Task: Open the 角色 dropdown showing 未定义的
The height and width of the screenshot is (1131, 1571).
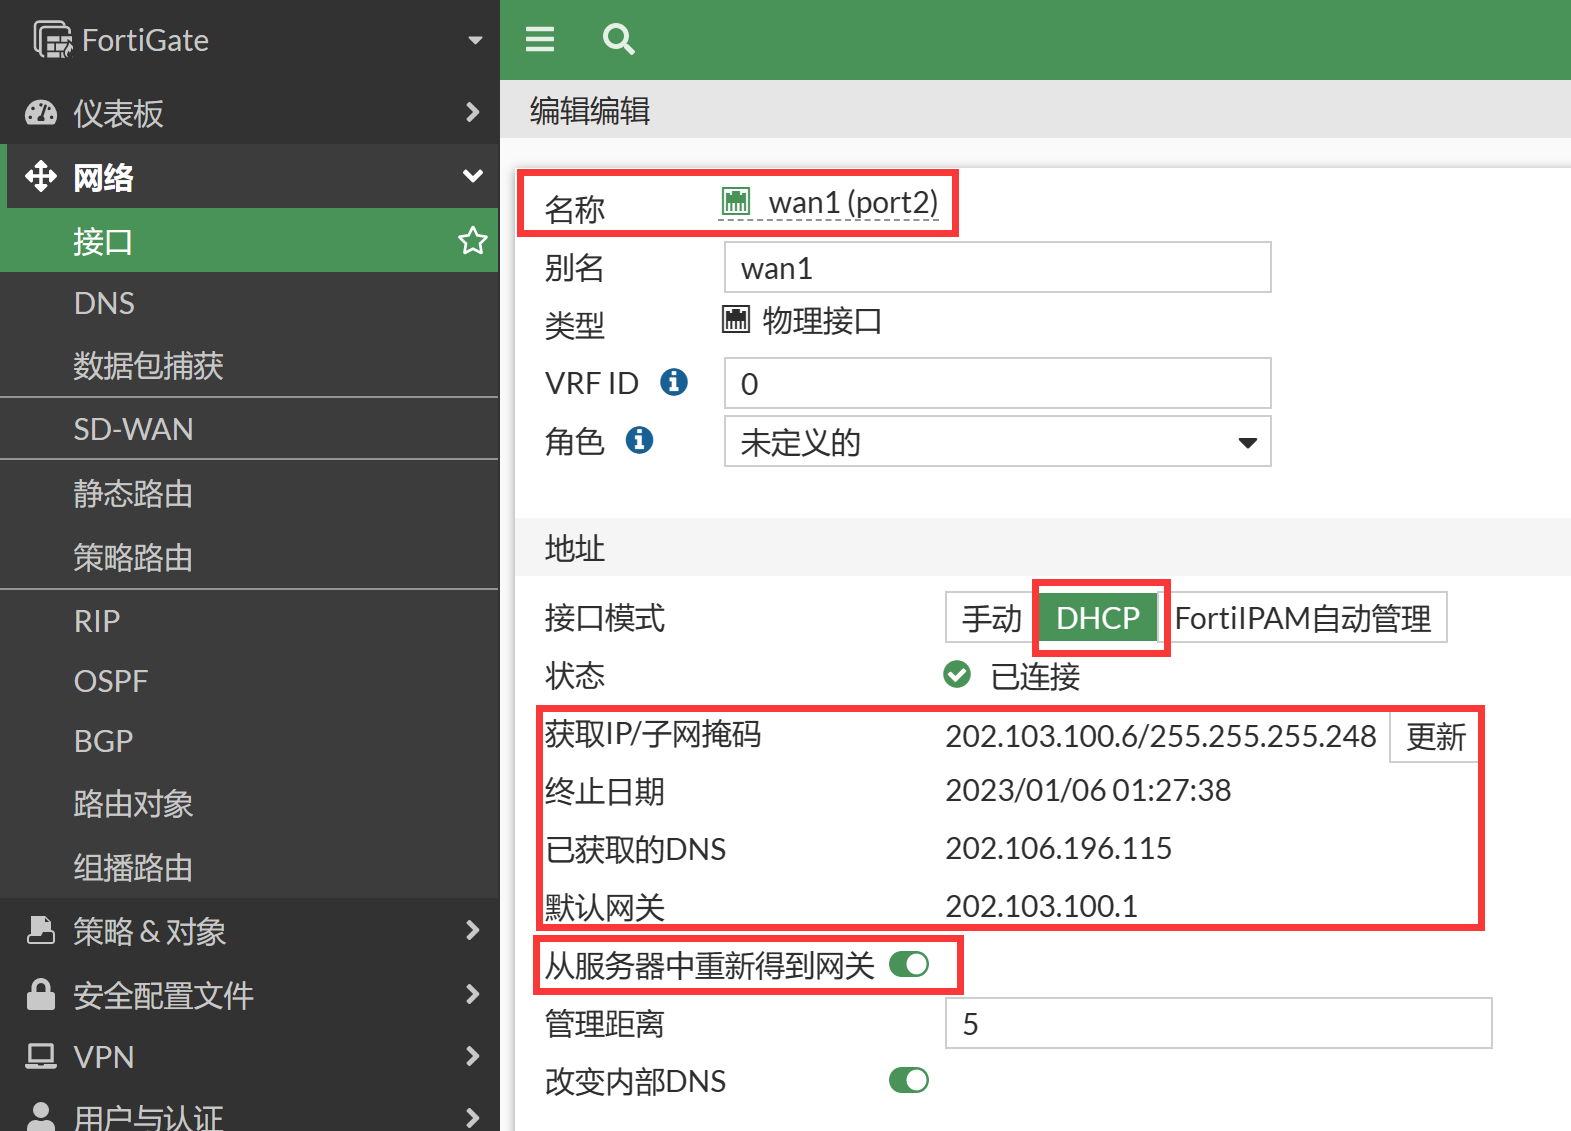Action: point(997,442)
